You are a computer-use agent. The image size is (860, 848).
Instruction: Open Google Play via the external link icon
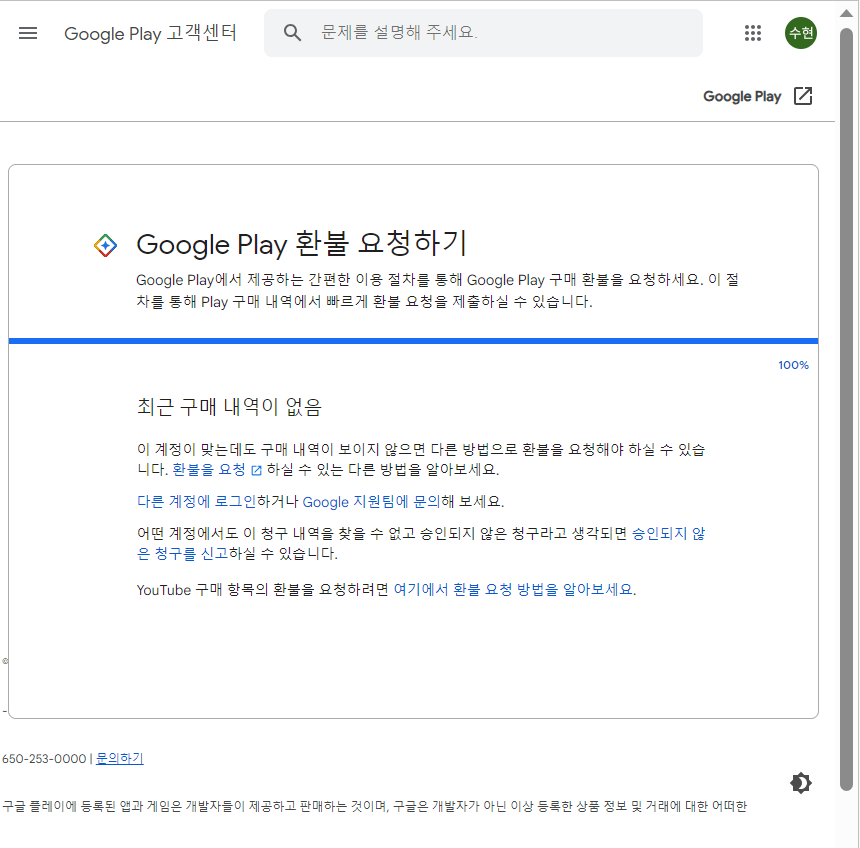[803, 96]
